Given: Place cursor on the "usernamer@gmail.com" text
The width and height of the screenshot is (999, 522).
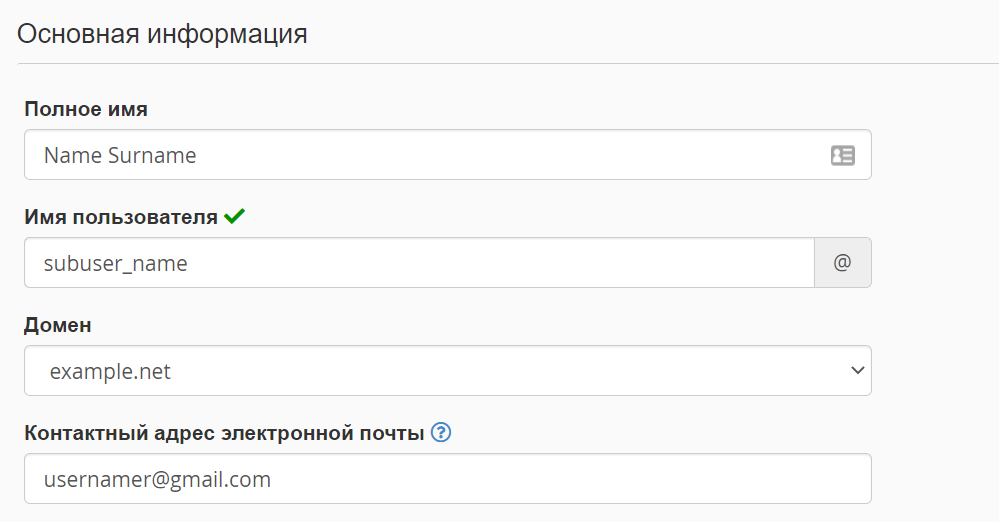Looking at the screenshot, I should tap(157, 479).
